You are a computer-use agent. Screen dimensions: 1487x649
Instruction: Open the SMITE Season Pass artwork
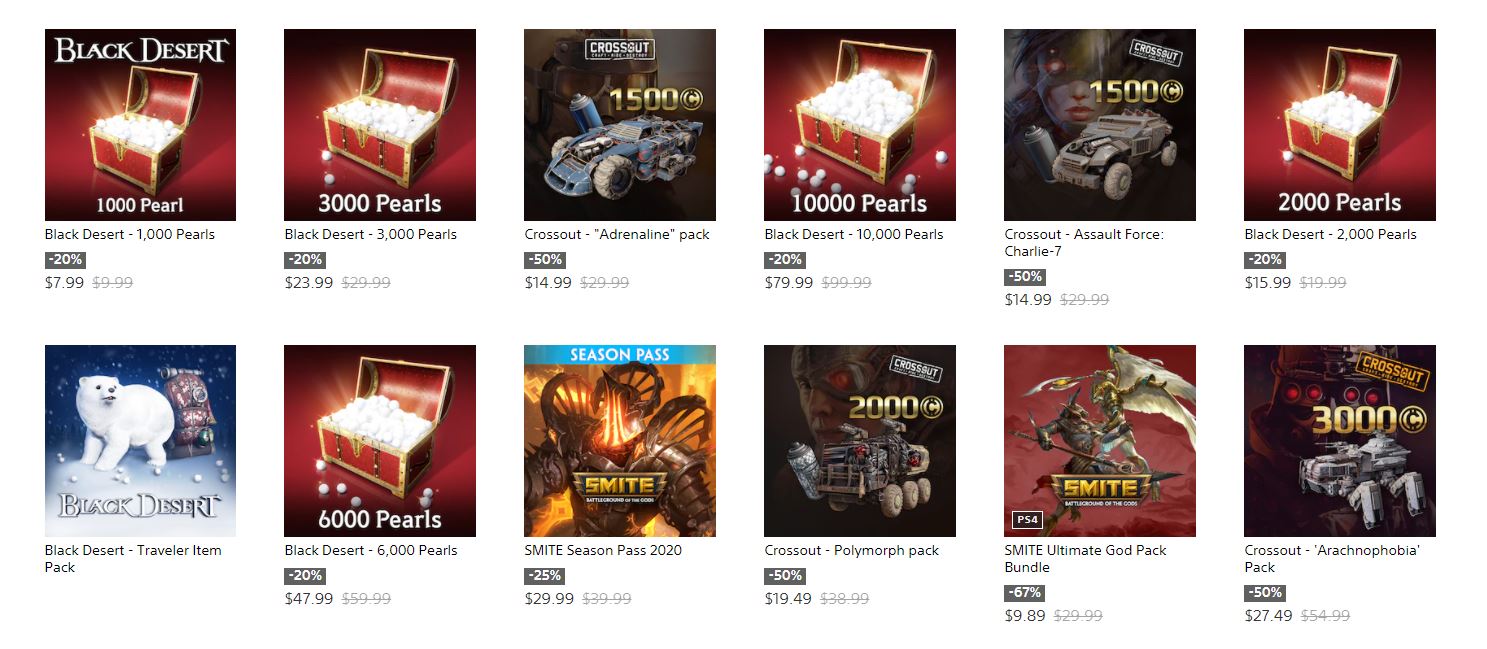pos(620,441)
